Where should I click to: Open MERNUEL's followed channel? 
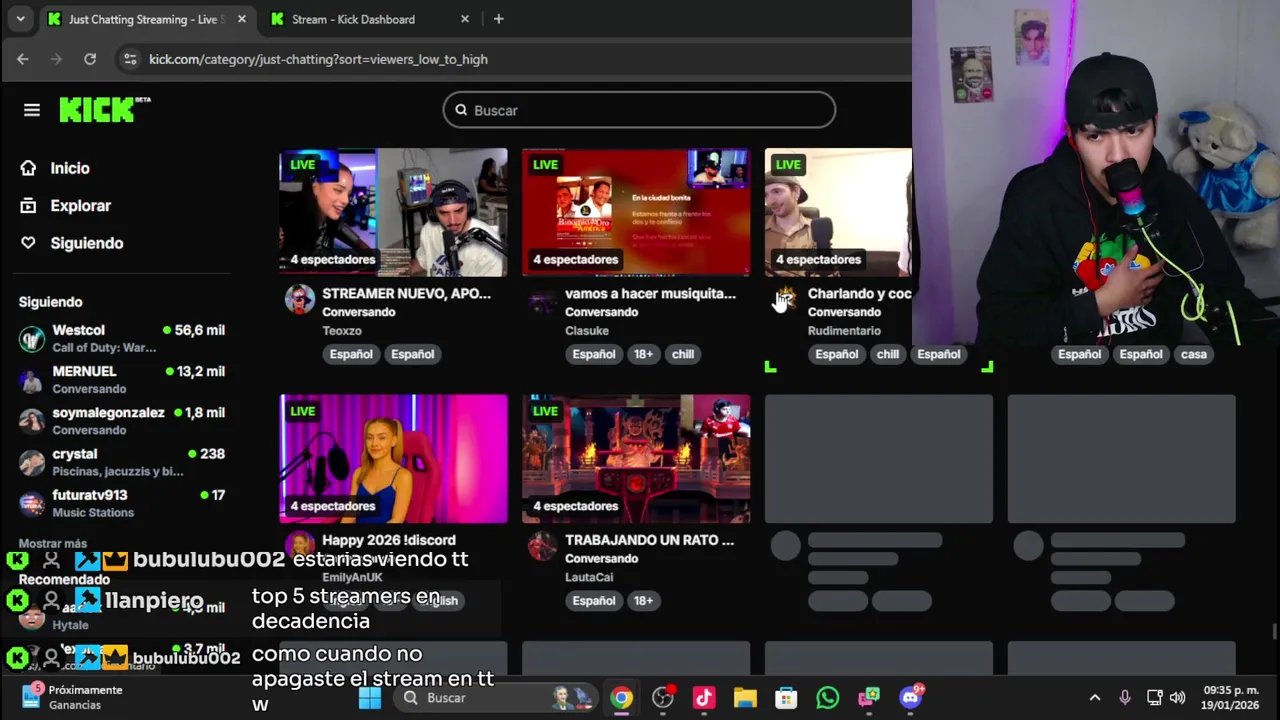point(122,379)
